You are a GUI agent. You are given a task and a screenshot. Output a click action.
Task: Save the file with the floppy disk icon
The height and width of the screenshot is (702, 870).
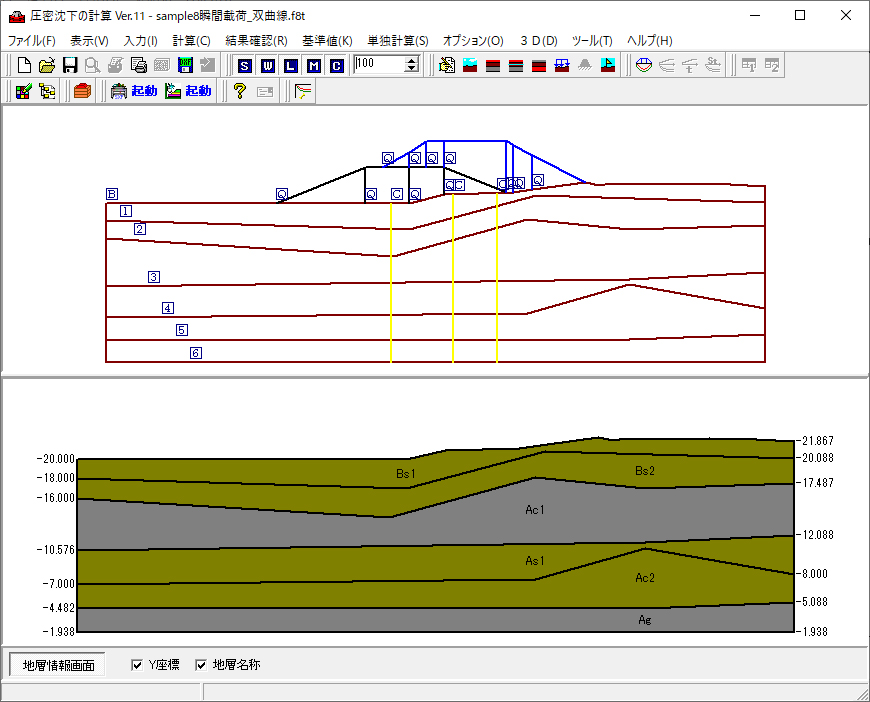pyautogui.click(x=70, y=65)
